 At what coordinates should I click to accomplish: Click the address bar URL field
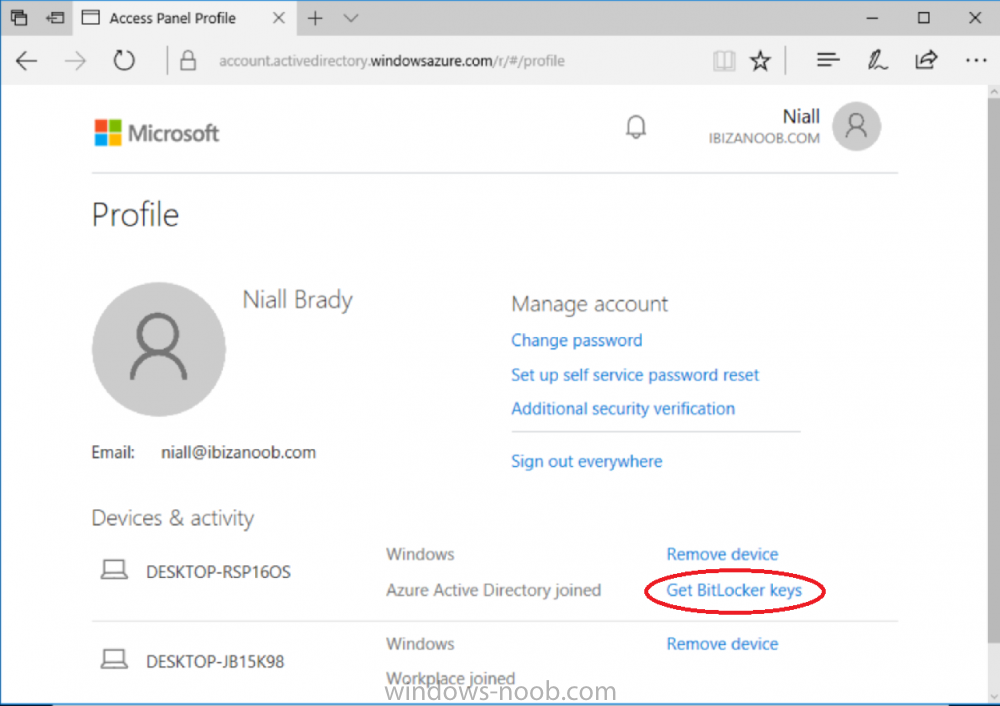pos(392,61)
